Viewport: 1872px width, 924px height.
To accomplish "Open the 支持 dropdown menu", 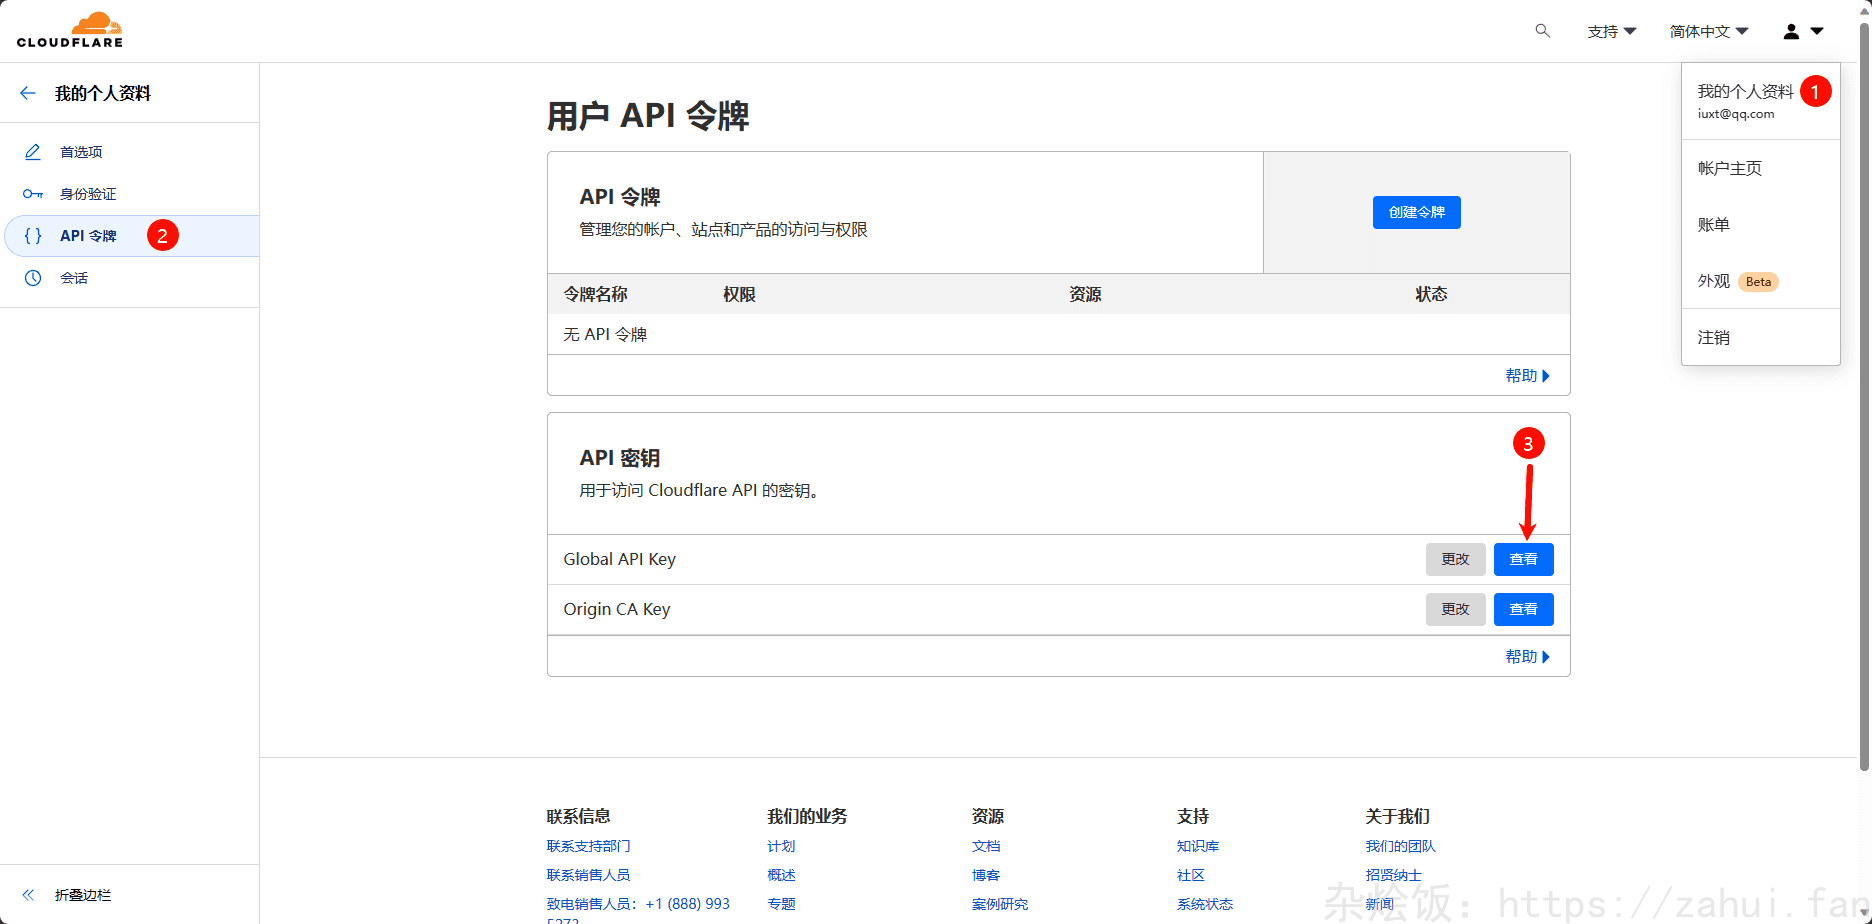I will [x=1611, y=32].
